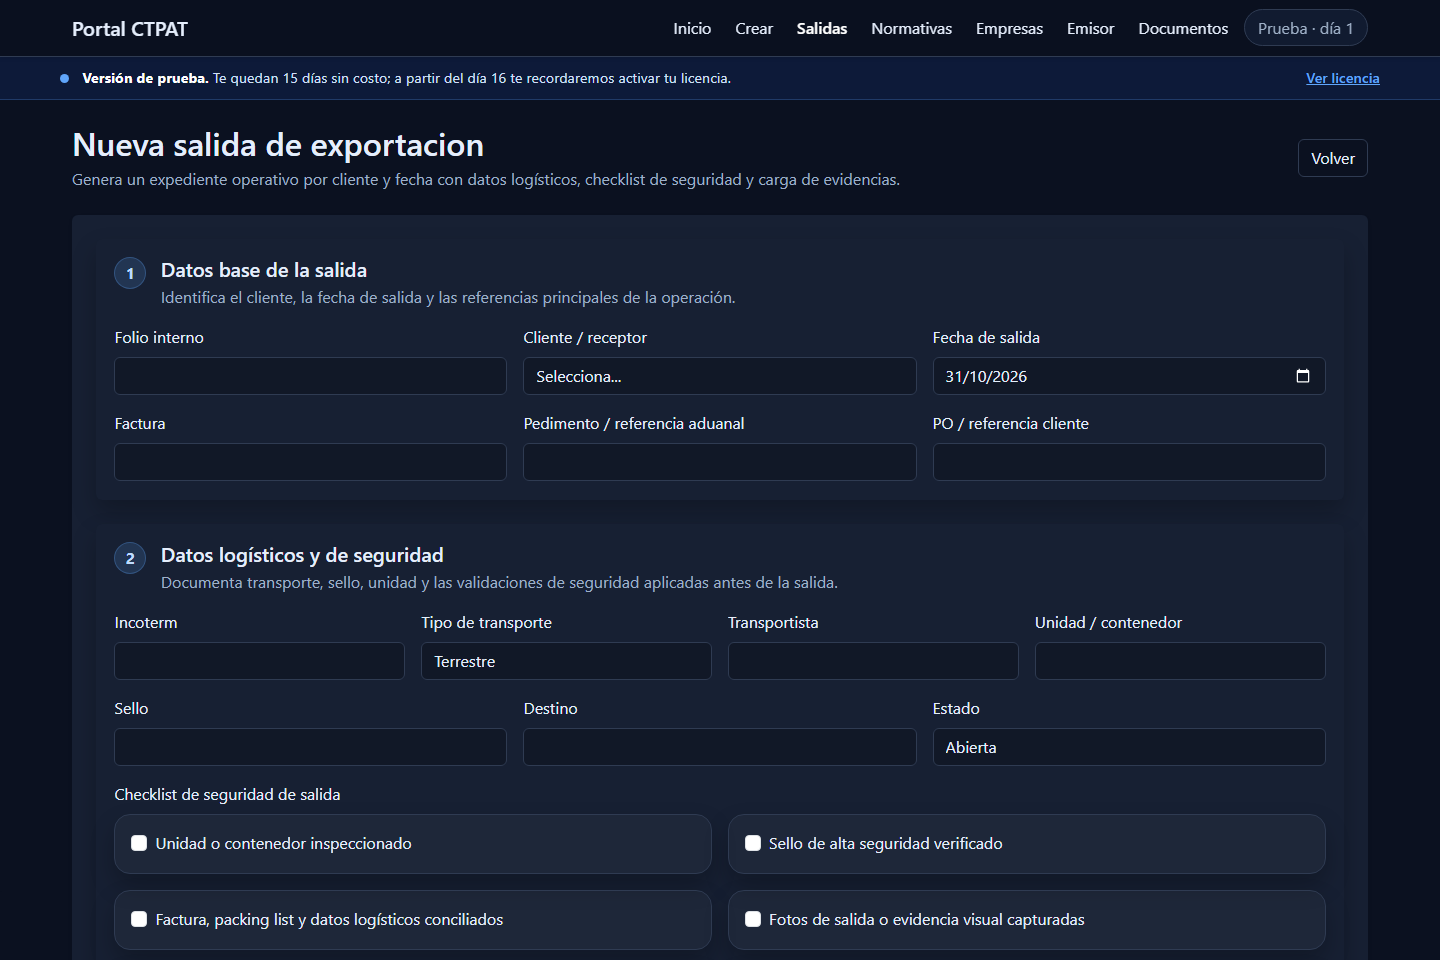1440x960 pixels.
Task: Focus the Pedimento / referencia aduanal field
Action: [x=720, y=462]
